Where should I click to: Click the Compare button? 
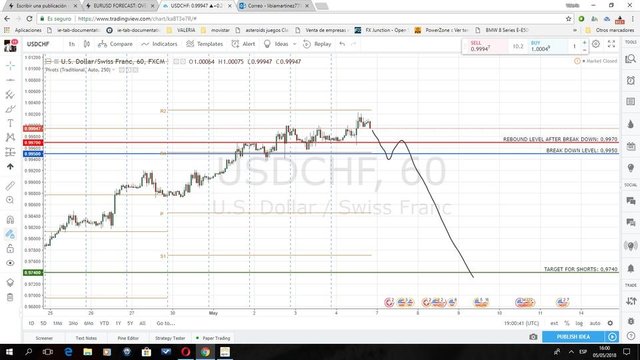click(116, 44)
